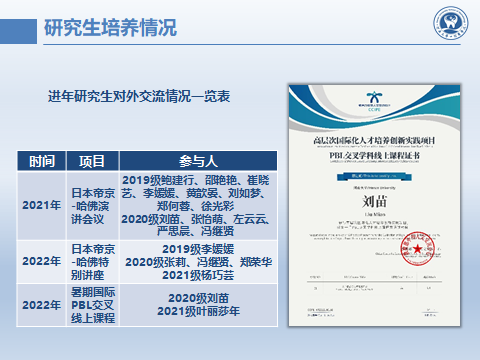
Task: Click the certificate image thumbnail
Action: click(374, 205)
